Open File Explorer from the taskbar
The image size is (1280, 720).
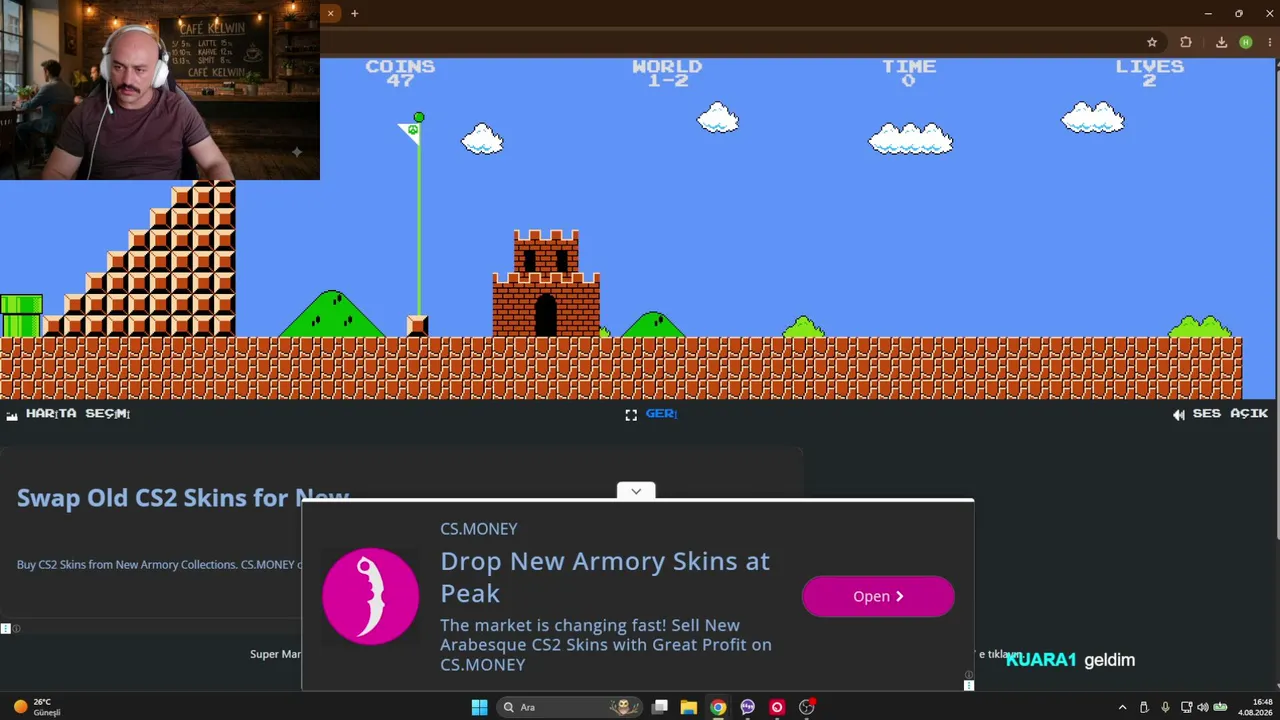click(x=689, y=707)
